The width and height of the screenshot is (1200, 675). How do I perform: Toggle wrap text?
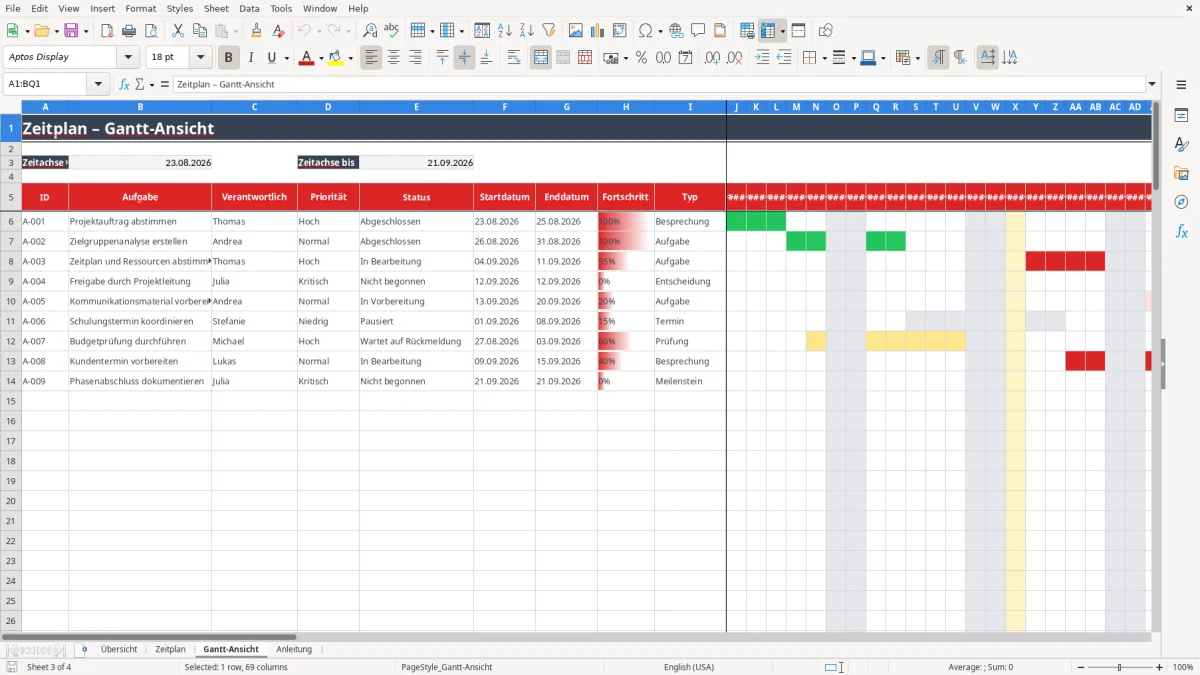514,58
